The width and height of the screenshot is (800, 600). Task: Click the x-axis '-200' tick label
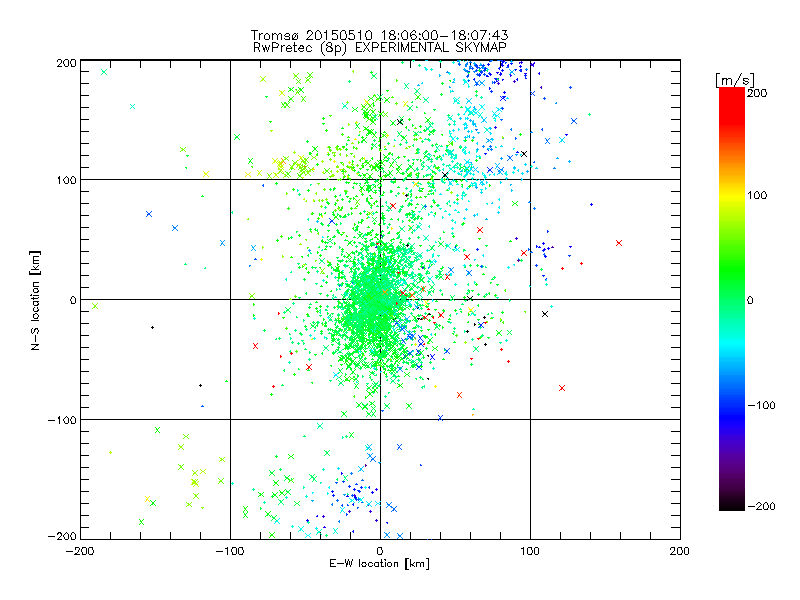click(80, 551)
